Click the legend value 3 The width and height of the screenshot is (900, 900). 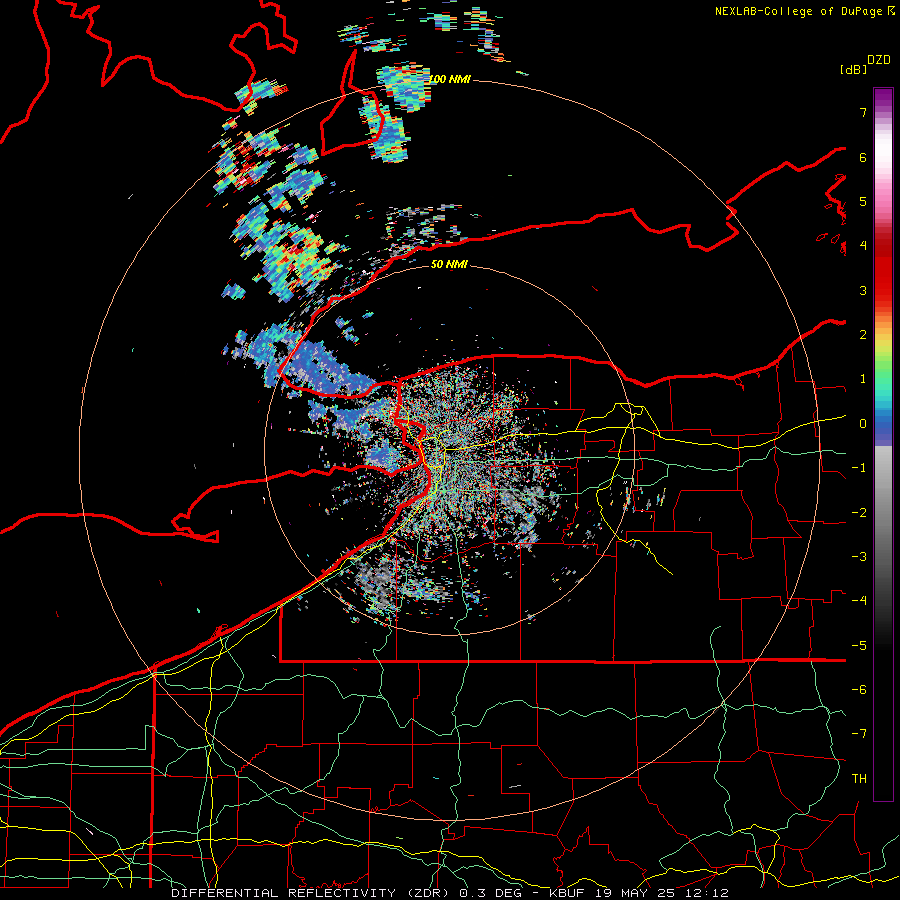pyautogui.click(x=863, y=290)
